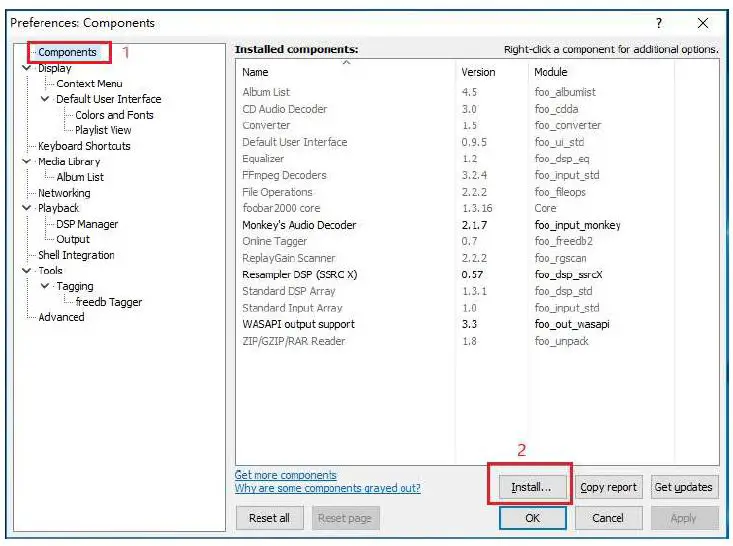Click version 1.3.16 of foobar2000 core
733x546 pixels.
477,208
